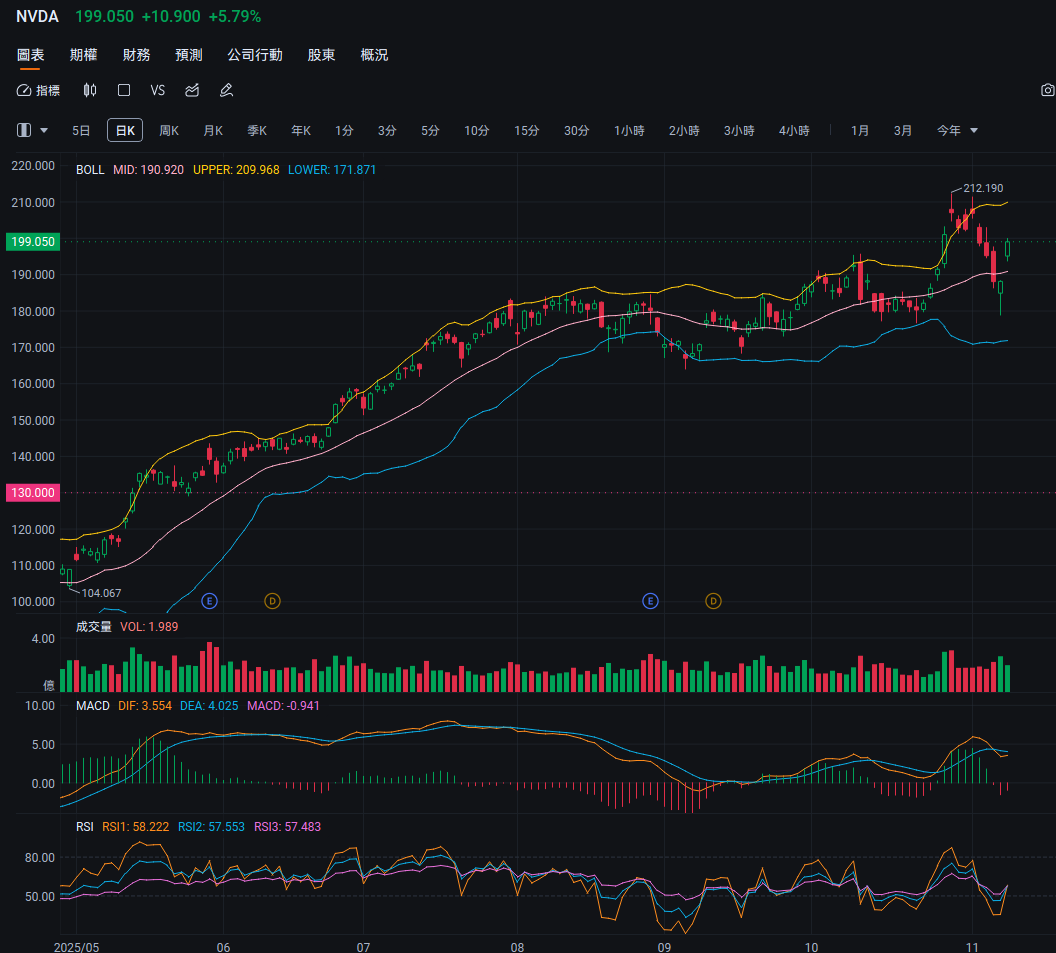Viewport: 1056px width, 953px height.
Task: Click the RSI2: 57.553 value
Action: click(211, 826)
